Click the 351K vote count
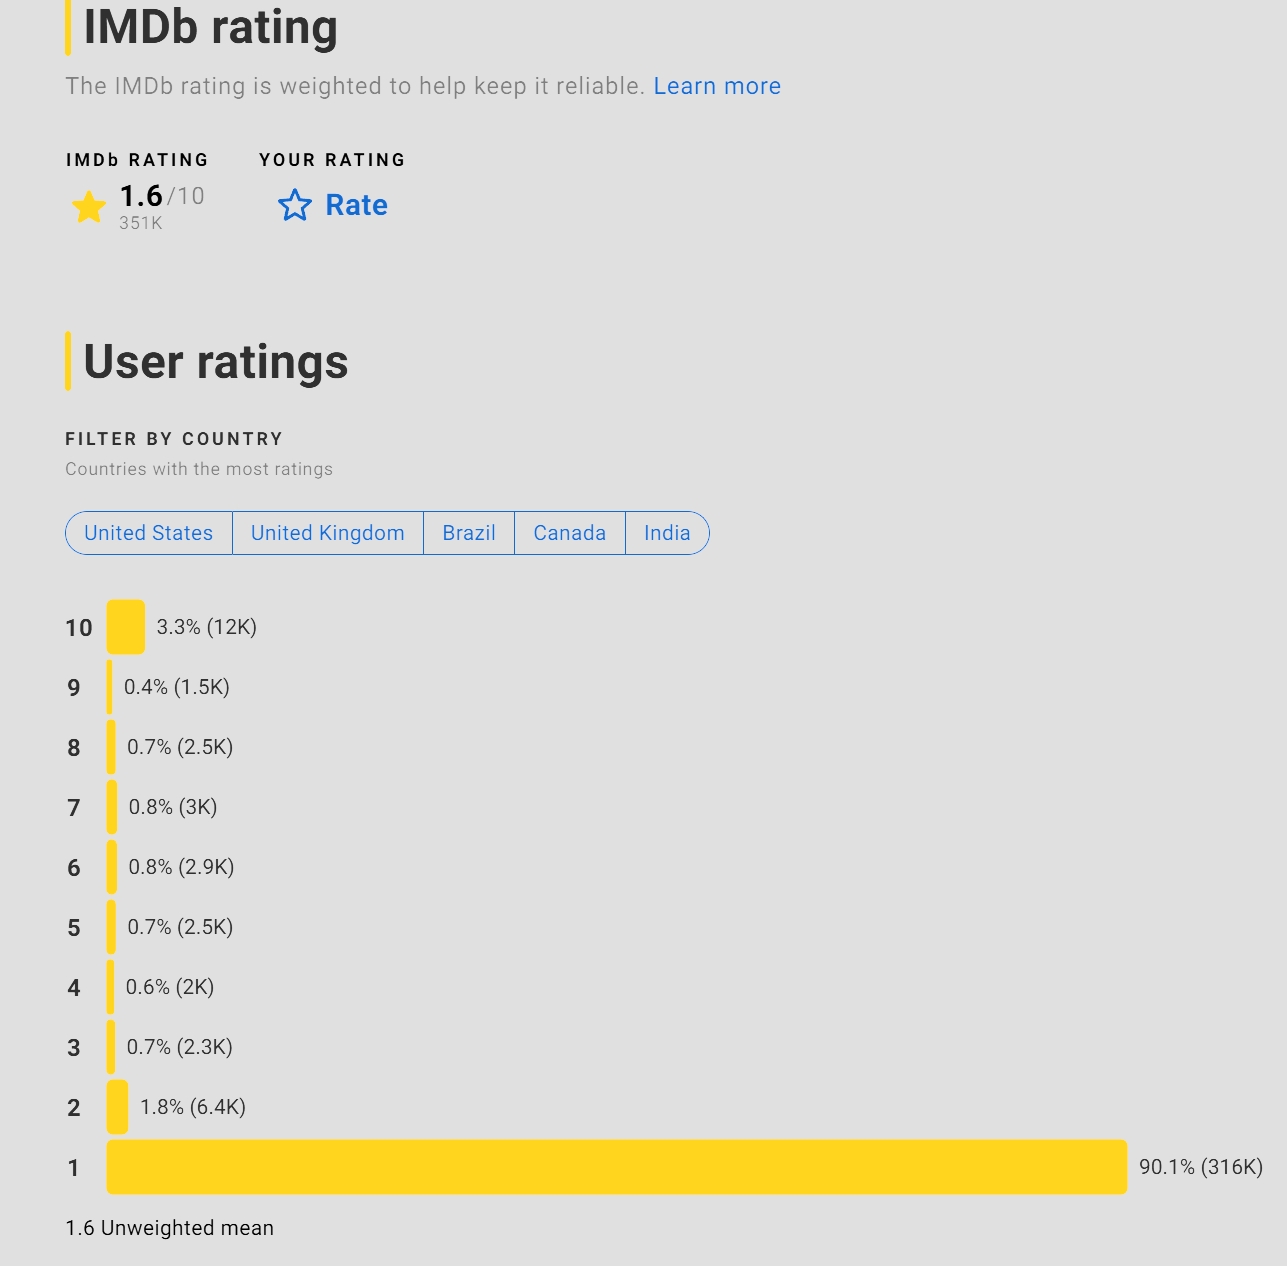Screen dimensions: 1287x1266 141,223
